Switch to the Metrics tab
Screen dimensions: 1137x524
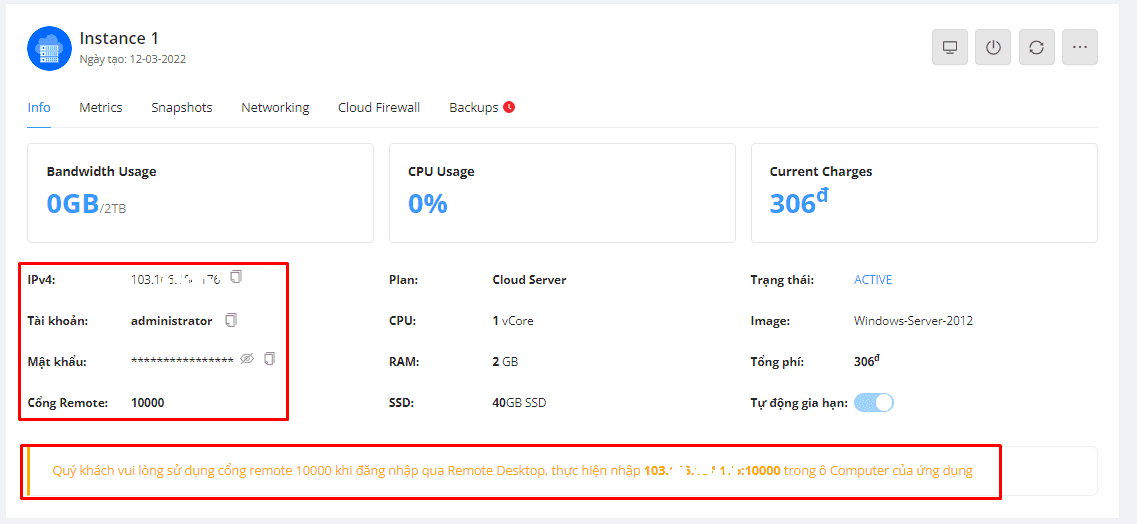click(101, 107)
